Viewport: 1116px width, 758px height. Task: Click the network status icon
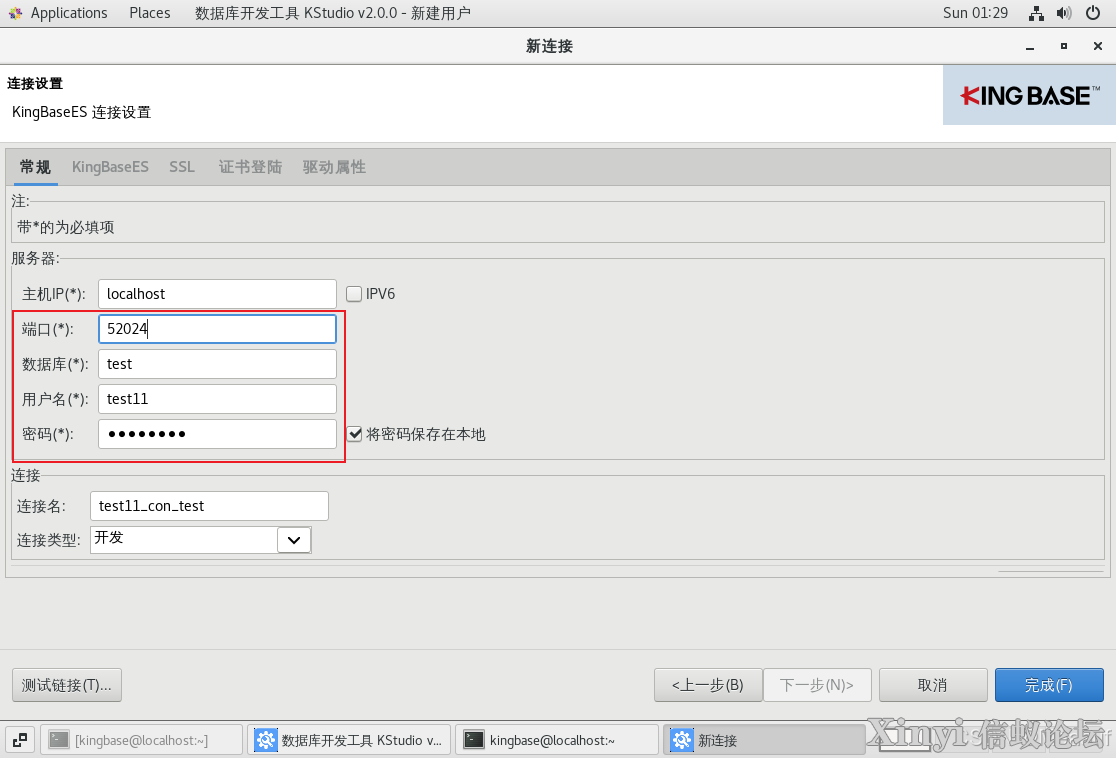coord(1036,13)
